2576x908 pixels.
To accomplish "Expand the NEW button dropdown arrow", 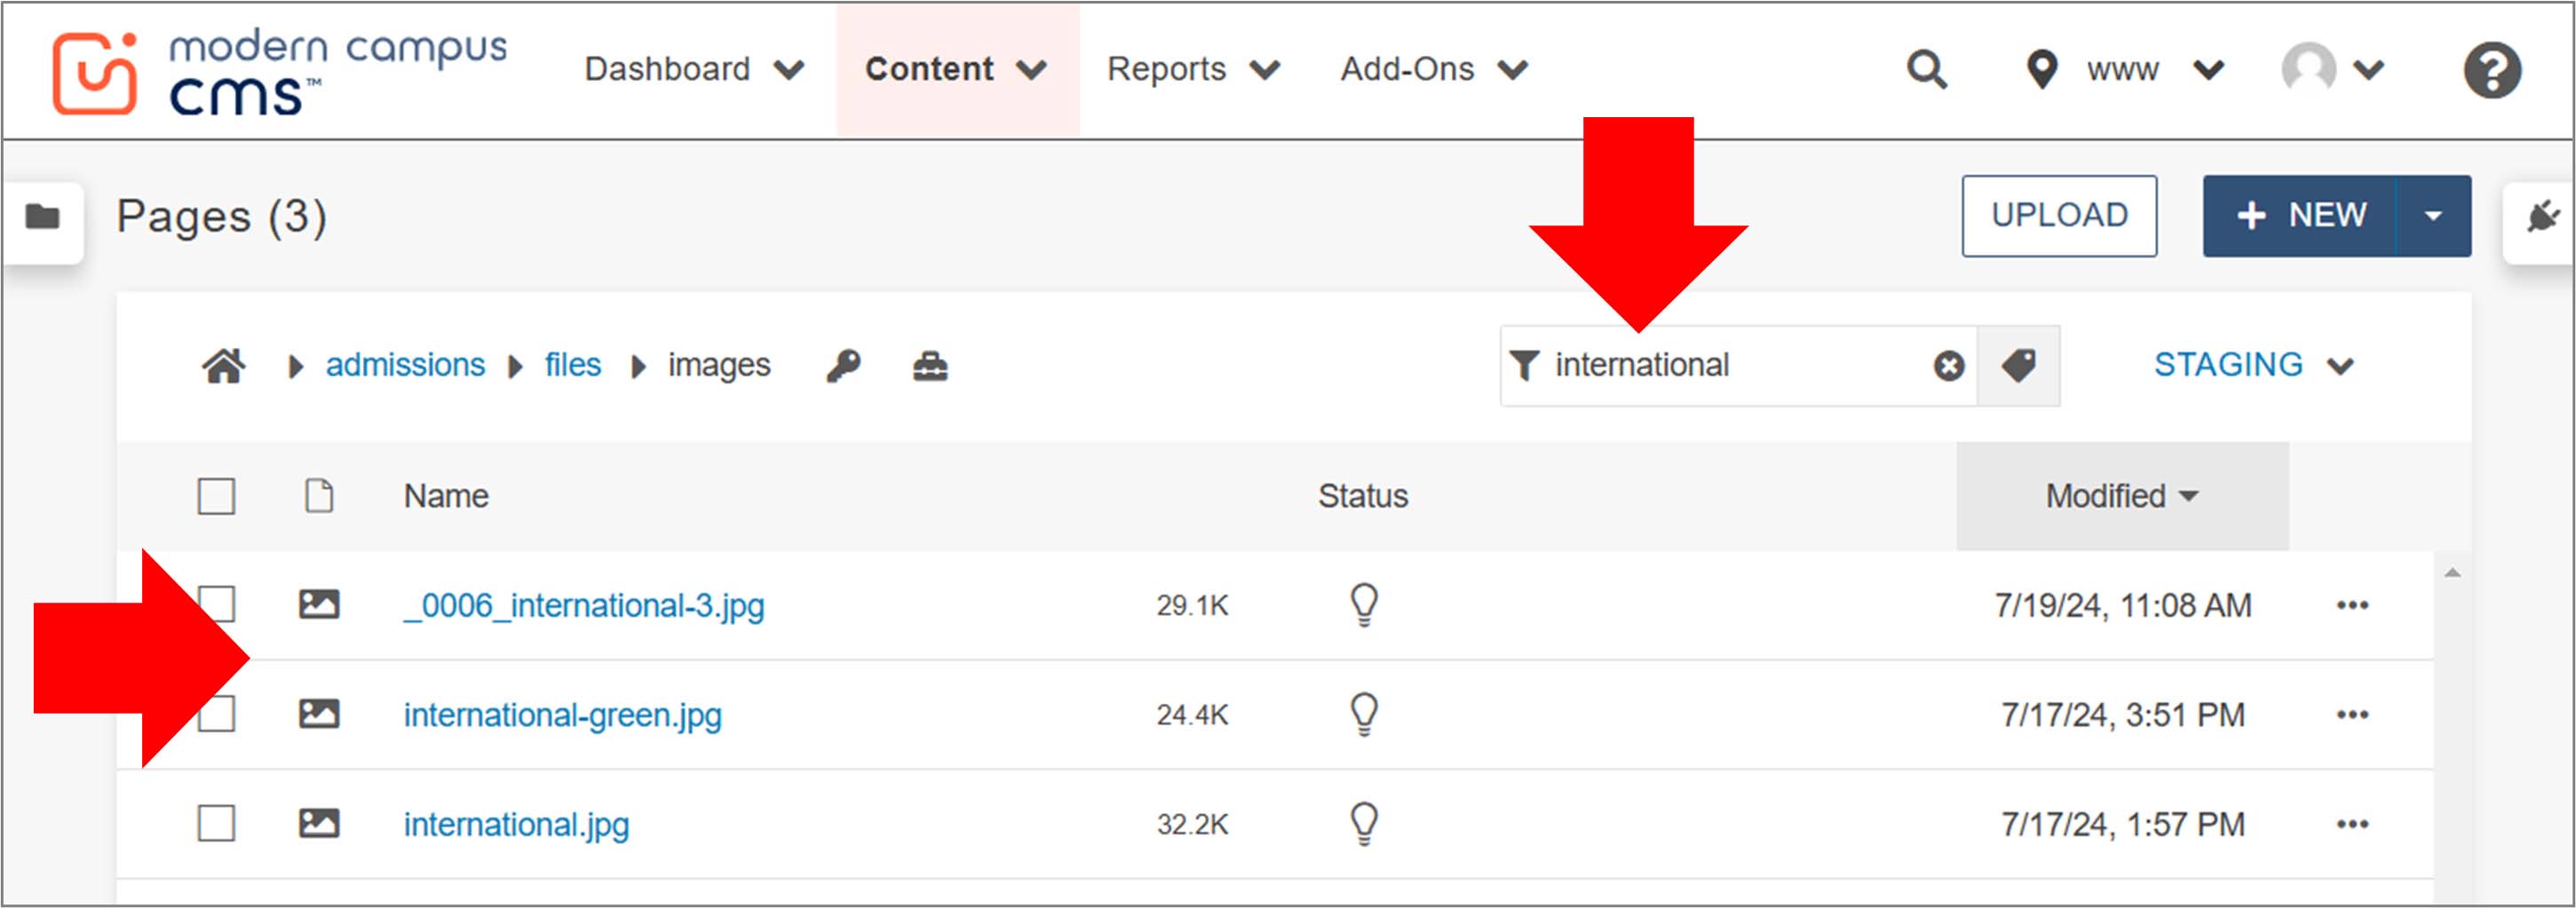I will pos(2433,216).
